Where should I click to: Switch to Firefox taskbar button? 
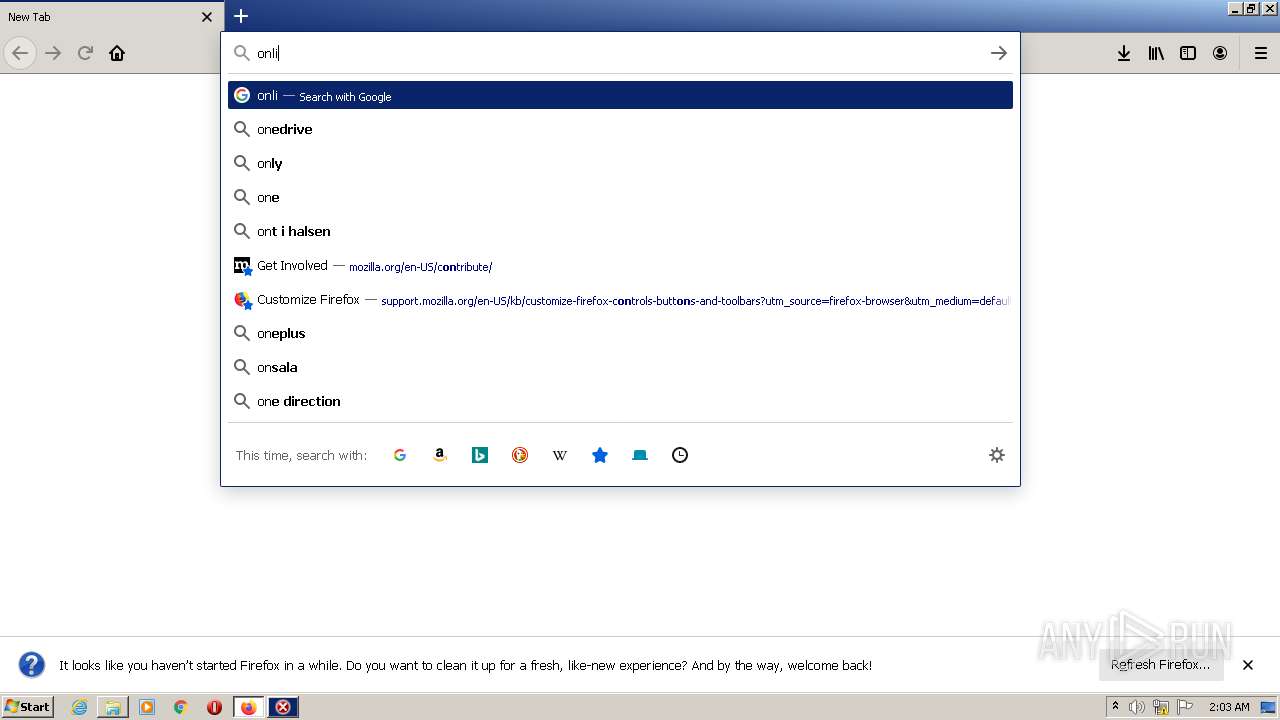249,707
